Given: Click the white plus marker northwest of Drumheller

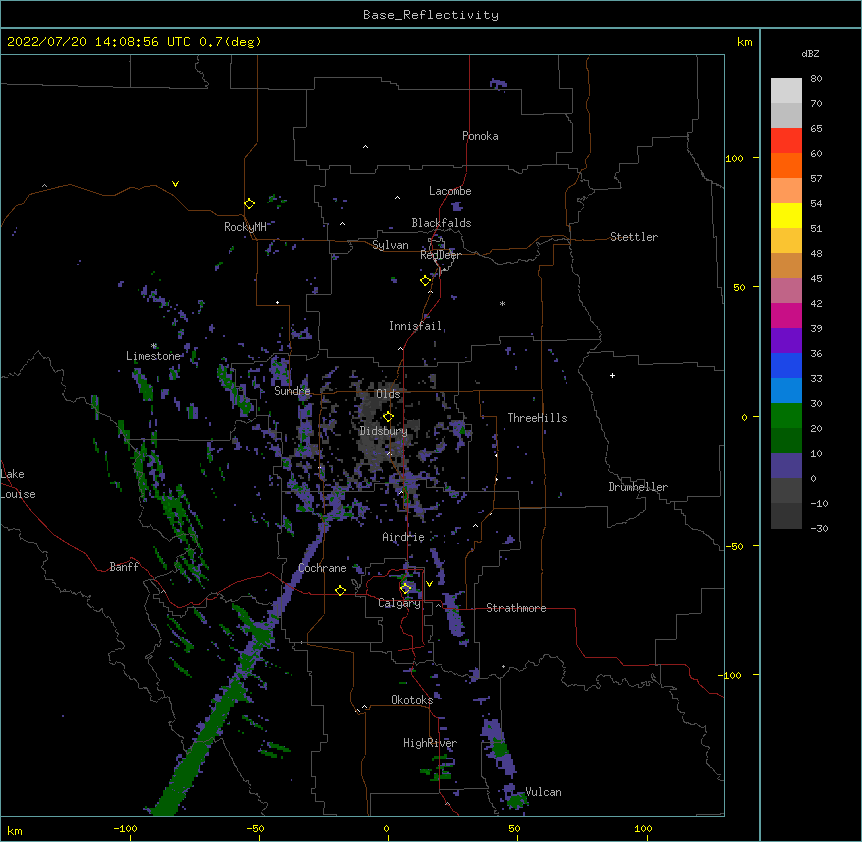Looking at the screenshot, I should [x=612, y=375].
